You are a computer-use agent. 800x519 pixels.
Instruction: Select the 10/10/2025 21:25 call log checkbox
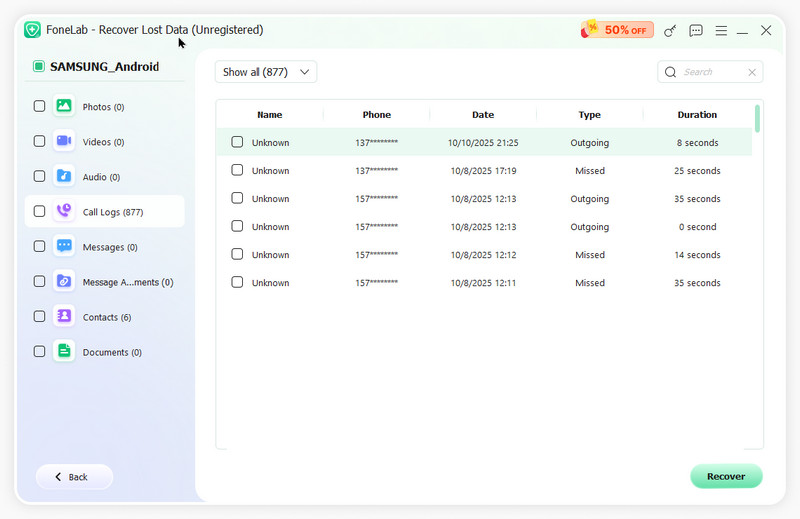coord(237,142)
